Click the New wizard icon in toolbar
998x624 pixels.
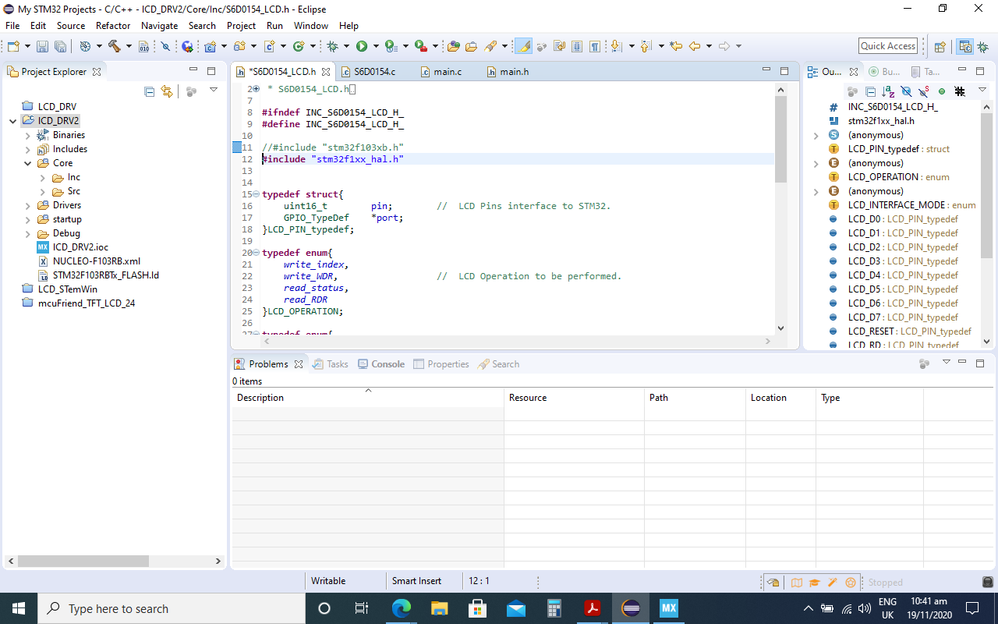point(13,46)
